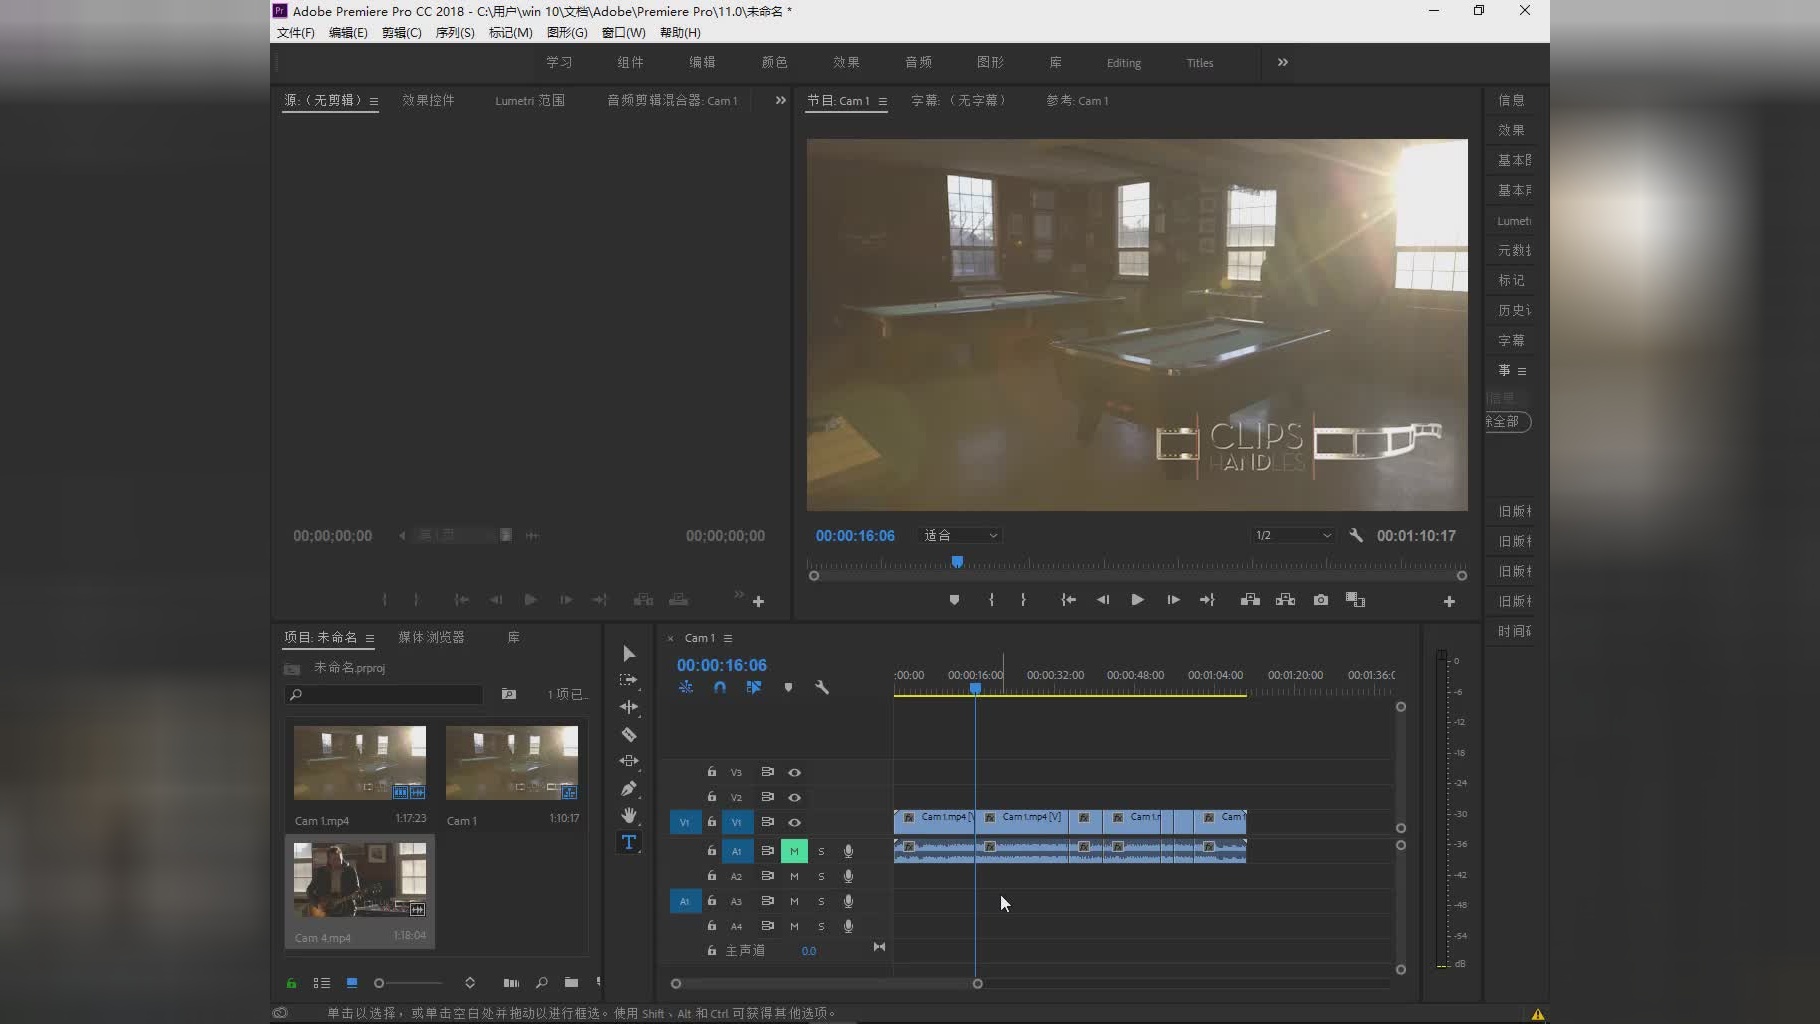The image size is (1820, 1024).
Task: Select the Ripple Edit tool
Action: point(629,707)
